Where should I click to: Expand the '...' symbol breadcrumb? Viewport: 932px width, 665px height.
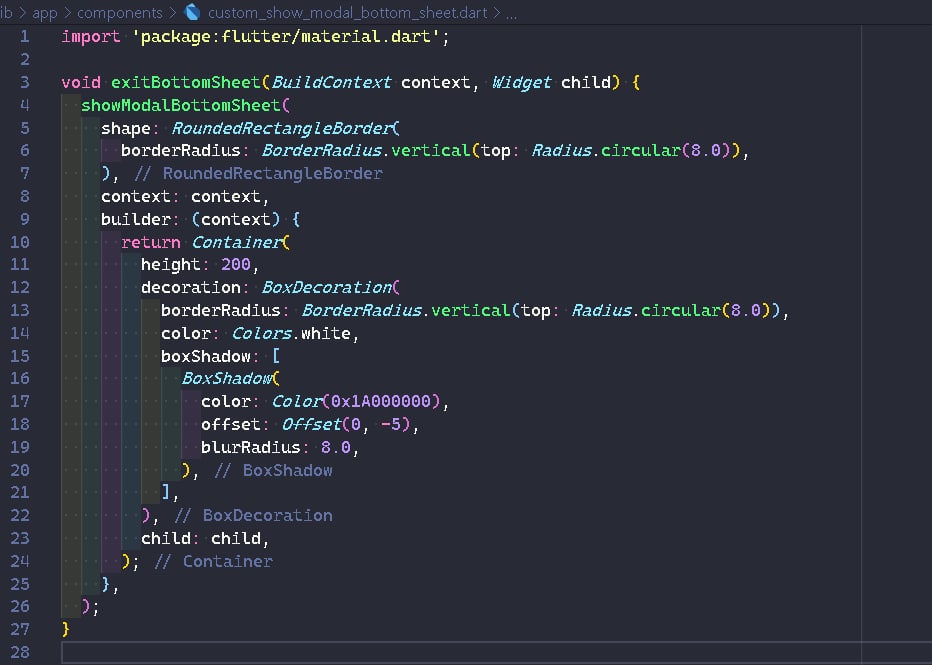click(x=511, y=13)
